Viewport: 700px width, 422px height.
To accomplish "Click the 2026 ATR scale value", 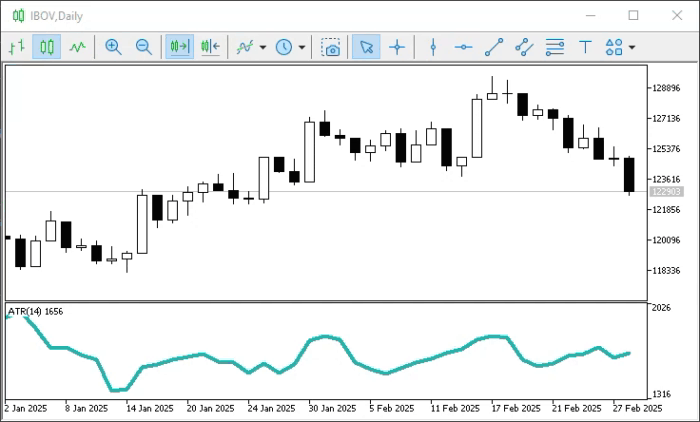I will [x=661, y=308].
